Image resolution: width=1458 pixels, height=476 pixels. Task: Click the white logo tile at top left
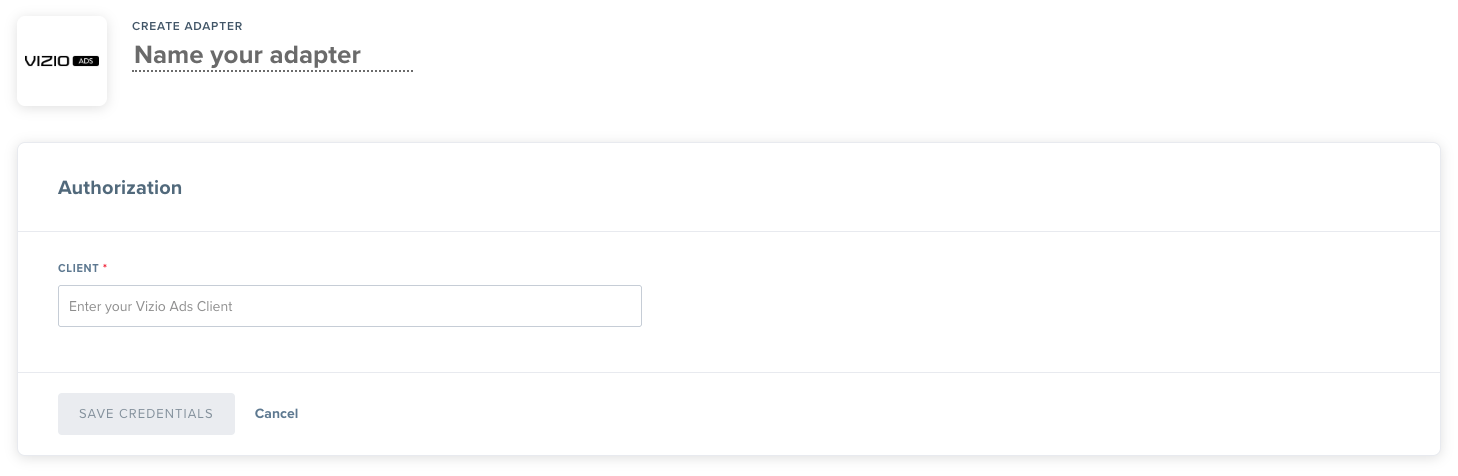pyautogui.click(x=62, y=61)
